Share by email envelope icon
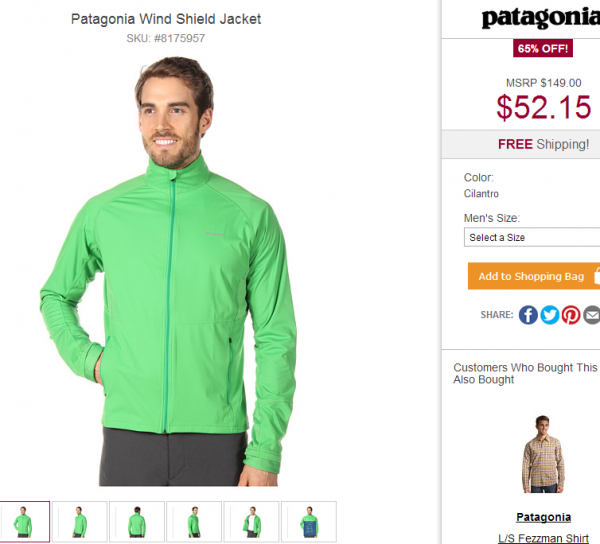This screenshot has width=600, height=544. point(592,315)
